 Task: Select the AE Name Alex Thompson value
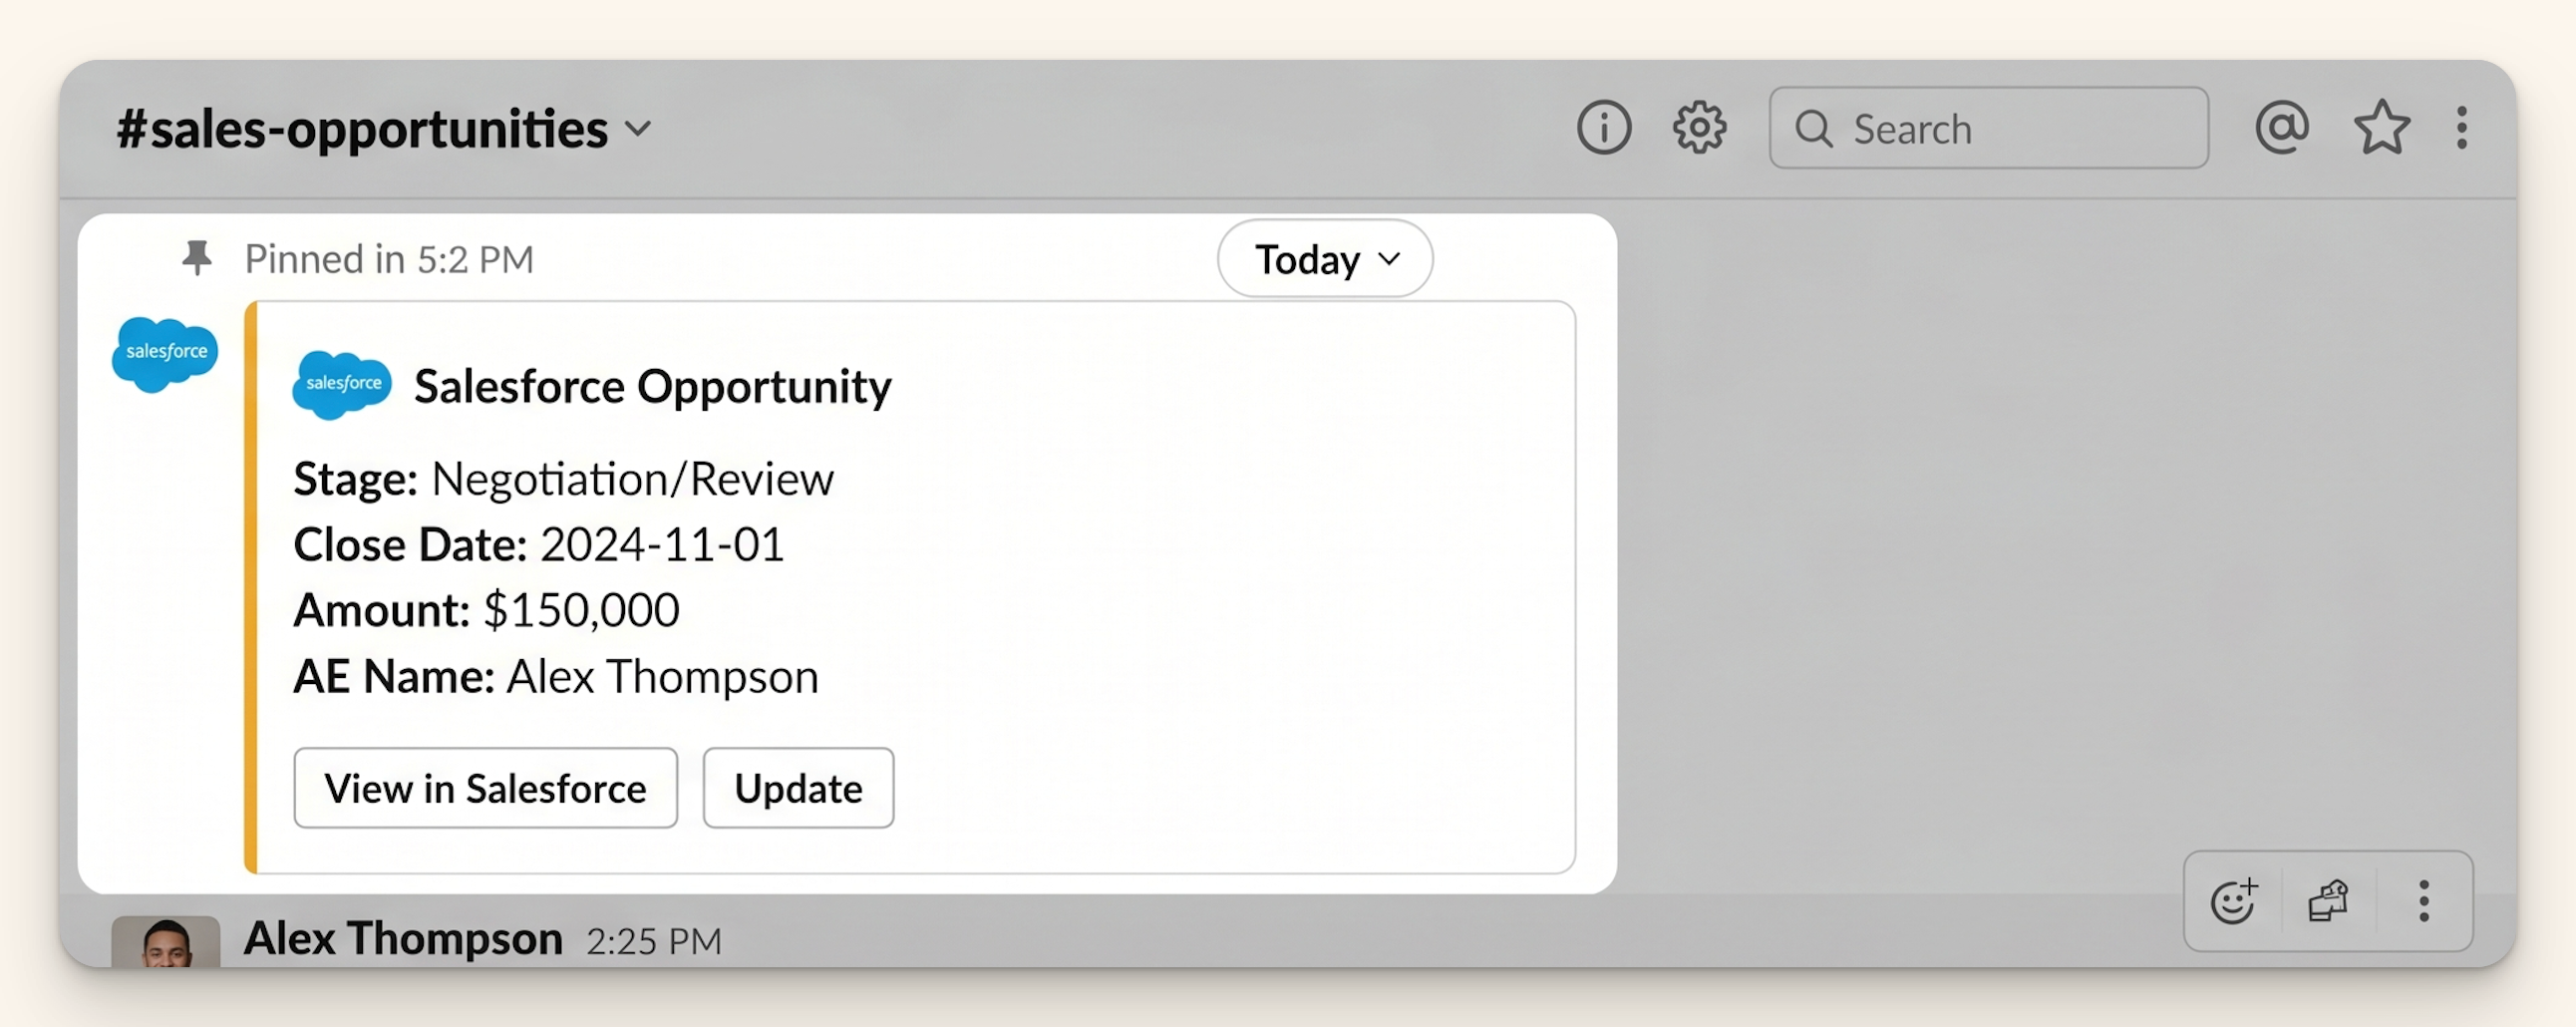tap(662, 677)
